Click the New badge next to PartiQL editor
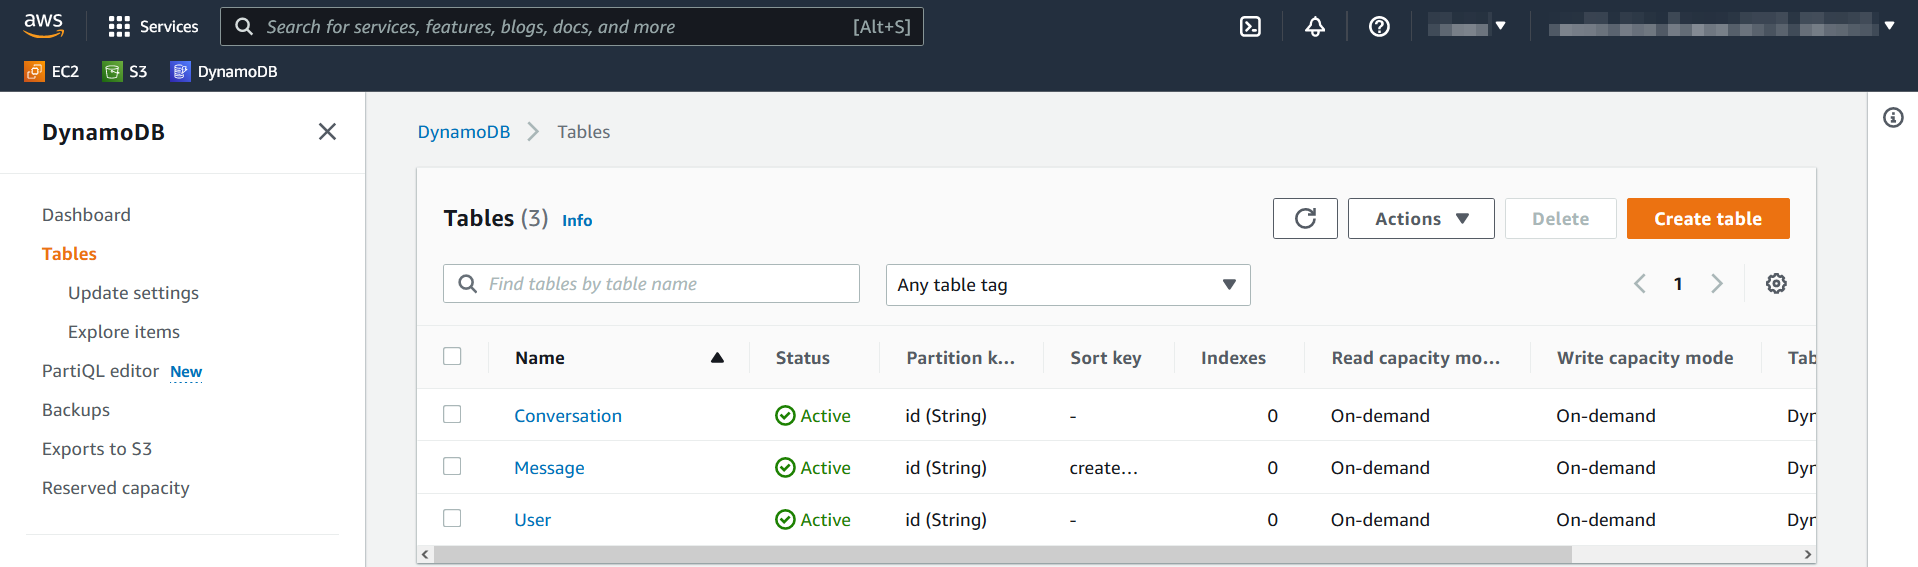 (186, 372)
